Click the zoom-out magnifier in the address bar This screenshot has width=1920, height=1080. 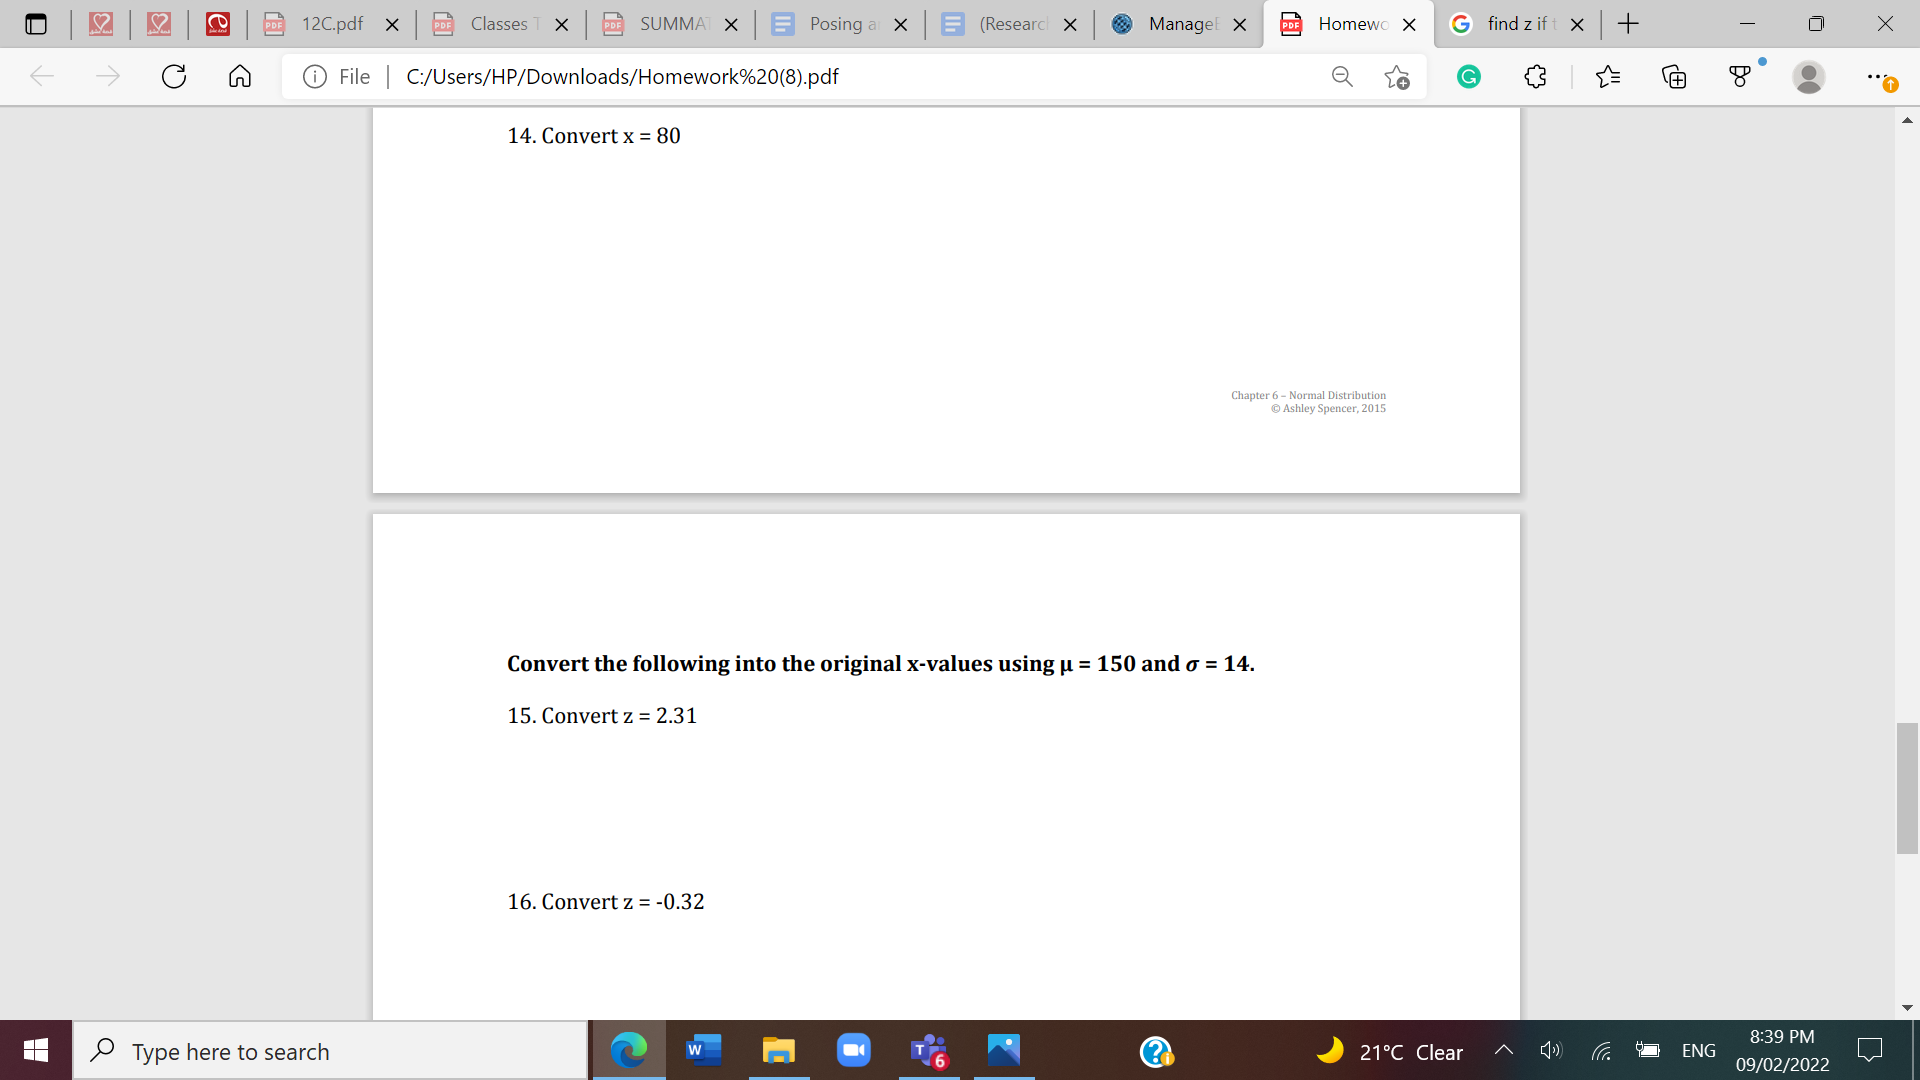pos(1341,76)
